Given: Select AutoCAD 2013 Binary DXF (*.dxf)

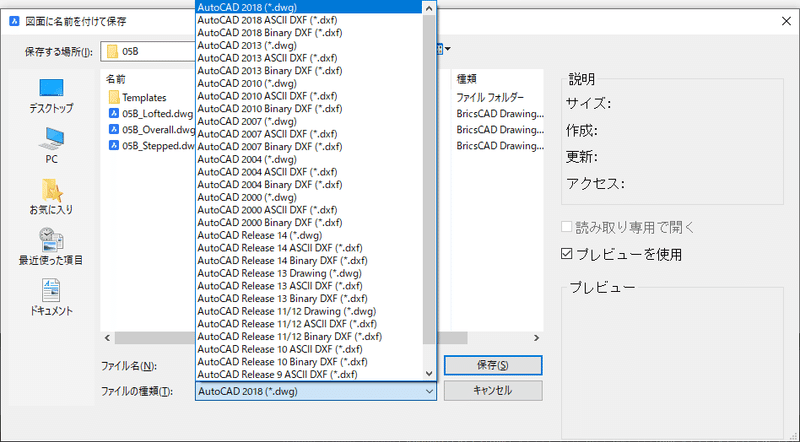Looking at the screenshot, I should click(309, 70).
